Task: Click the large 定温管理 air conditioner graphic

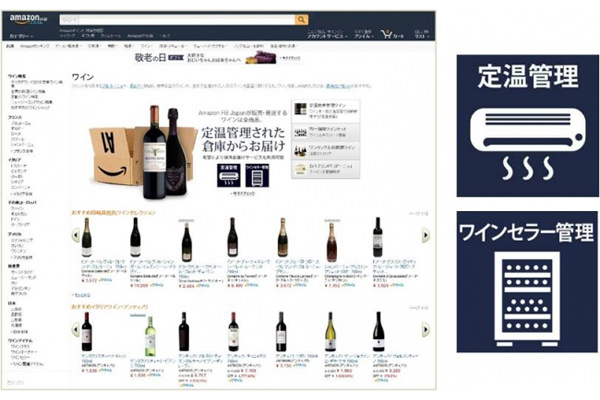Action: click(x=527, y=126)
